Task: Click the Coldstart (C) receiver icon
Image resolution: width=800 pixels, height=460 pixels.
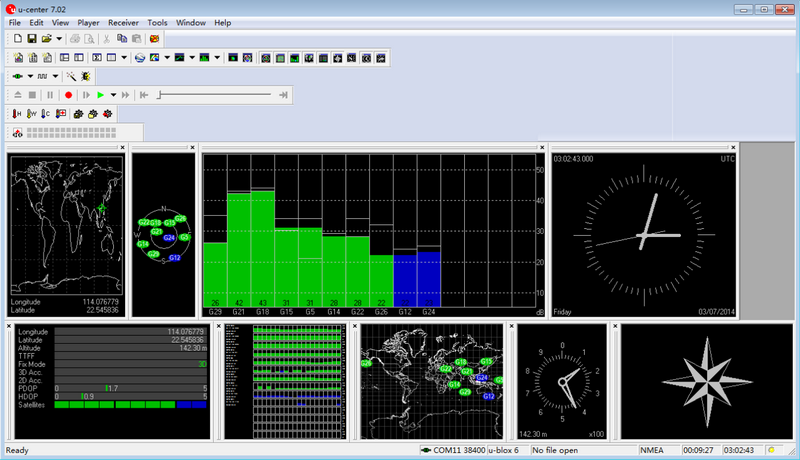Action: pyautogui.click(x=47, y=114)
